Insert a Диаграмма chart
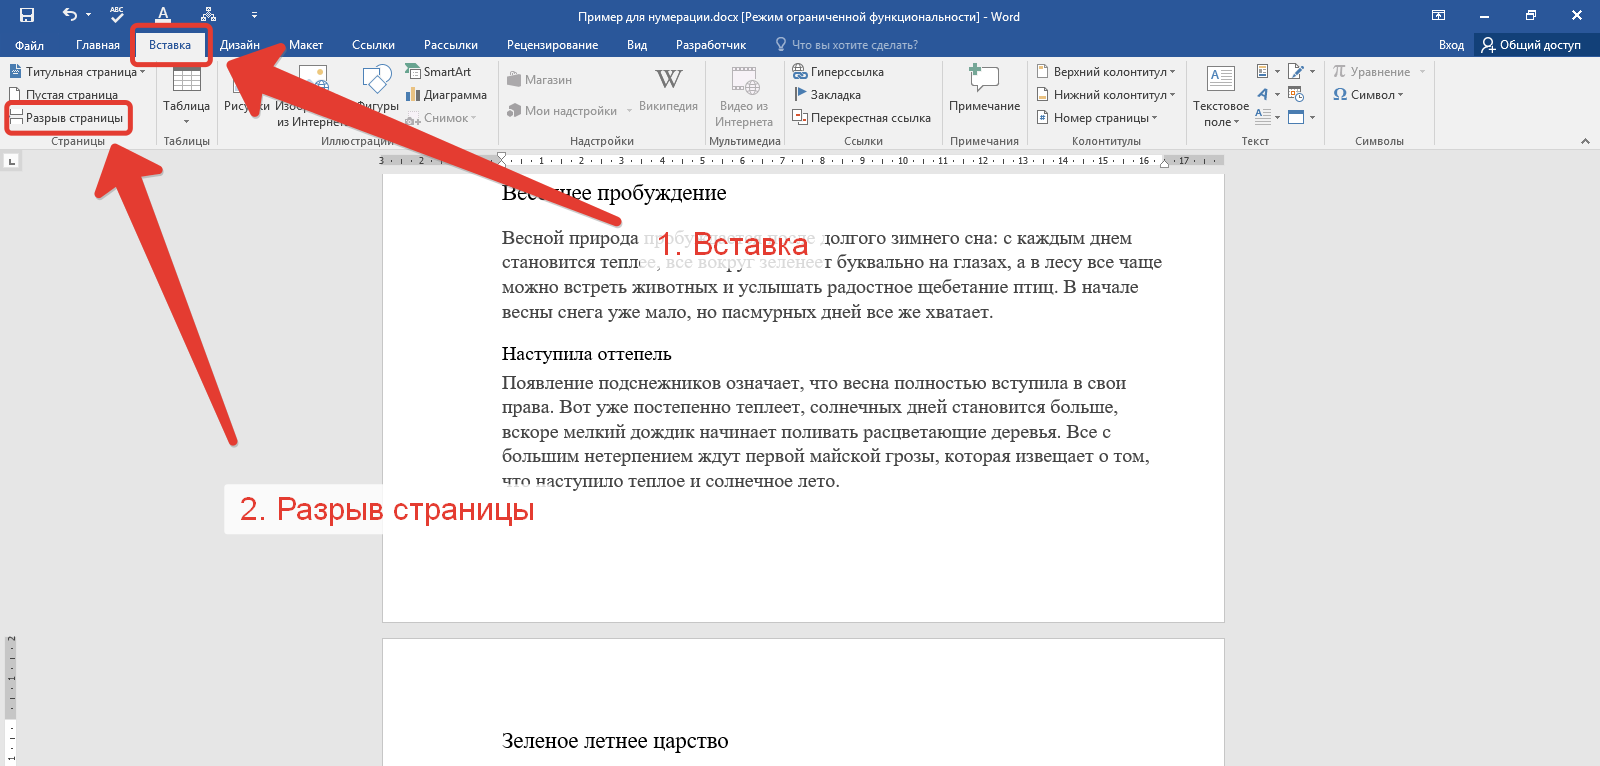 [x=446, y=95]
